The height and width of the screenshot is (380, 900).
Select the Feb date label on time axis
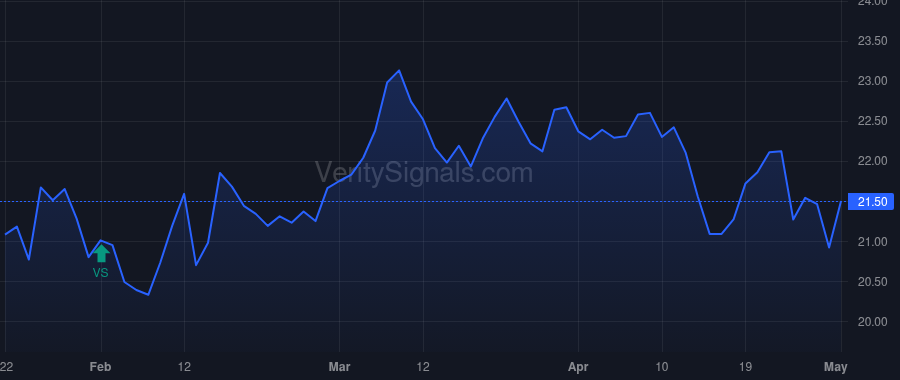pyautogui.click(x=101, y=367)
